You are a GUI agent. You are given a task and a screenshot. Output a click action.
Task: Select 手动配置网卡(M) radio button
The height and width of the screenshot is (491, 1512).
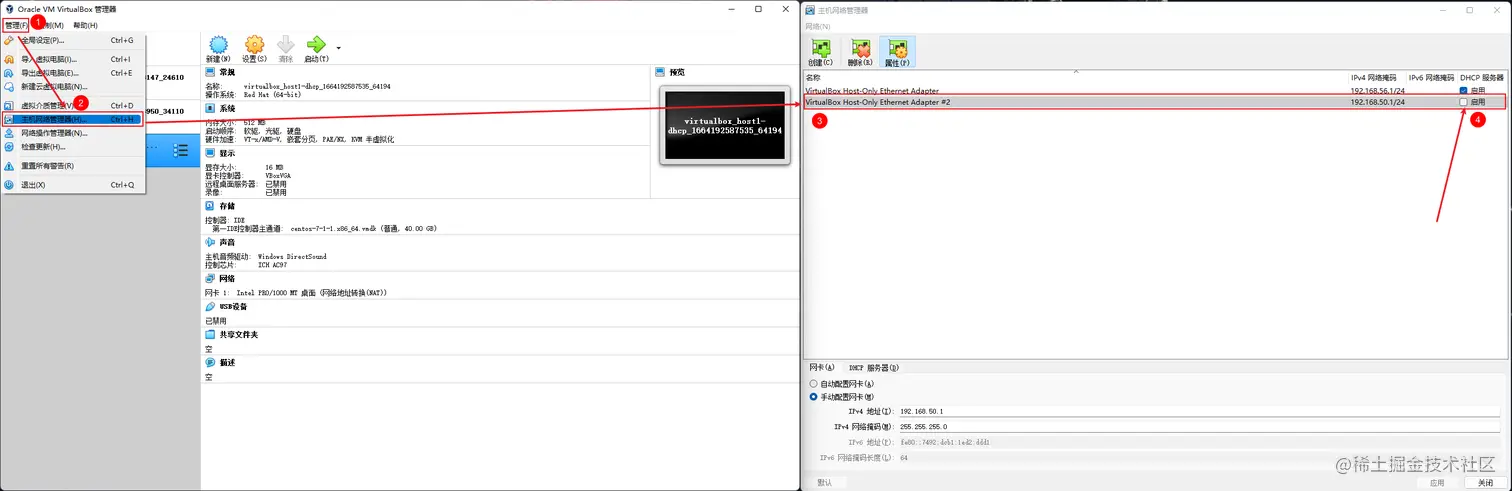tap(813, 397)
